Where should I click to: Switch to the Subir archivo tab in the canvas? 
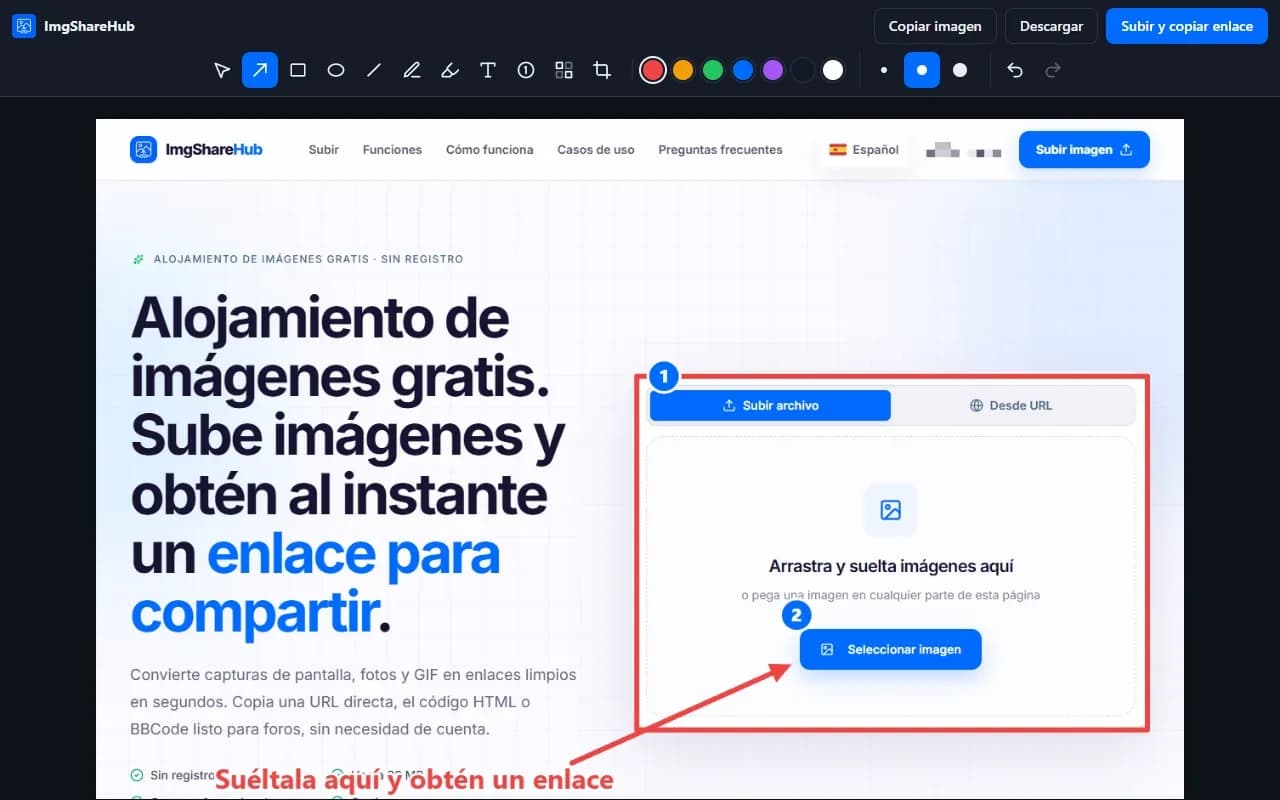click(770, 405)
